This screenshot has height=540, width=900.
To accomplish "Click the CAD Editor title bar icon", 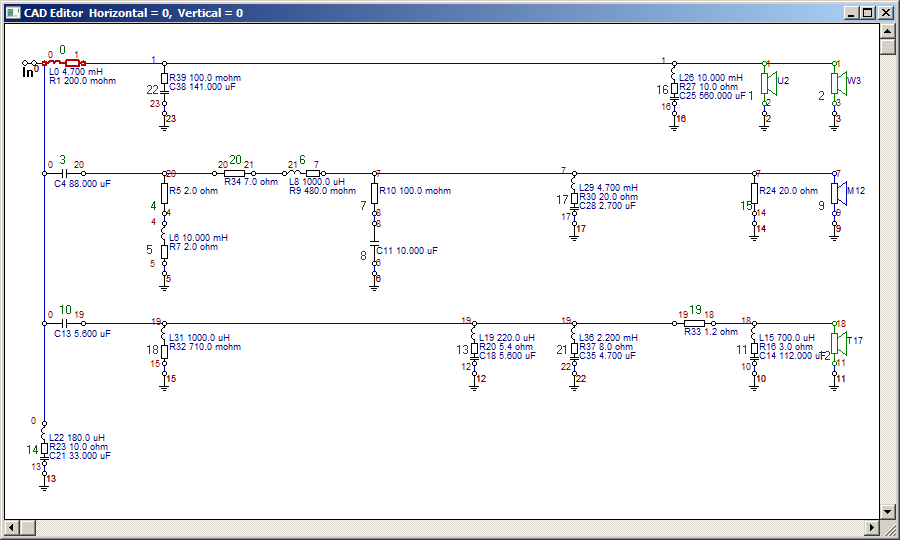I will click(13, 13).
